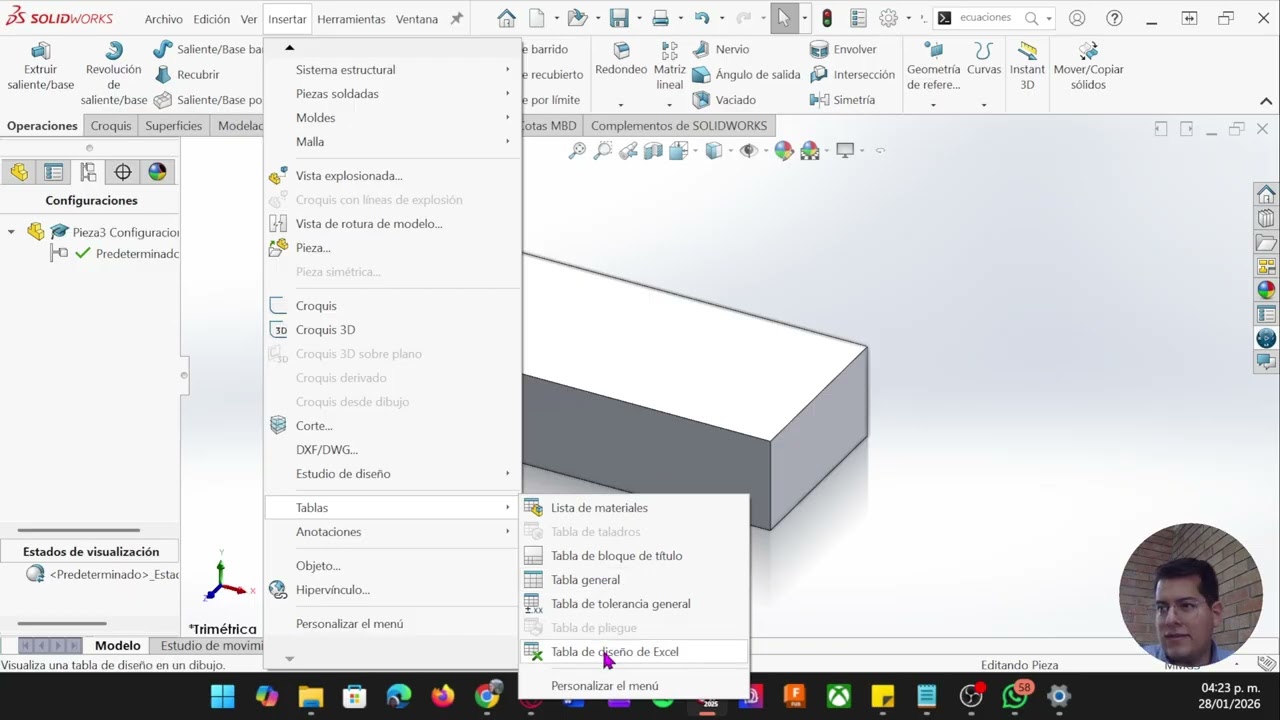Switch to the Modelo bottom tab
1280x720 pixels.
(x=118, y=646)
